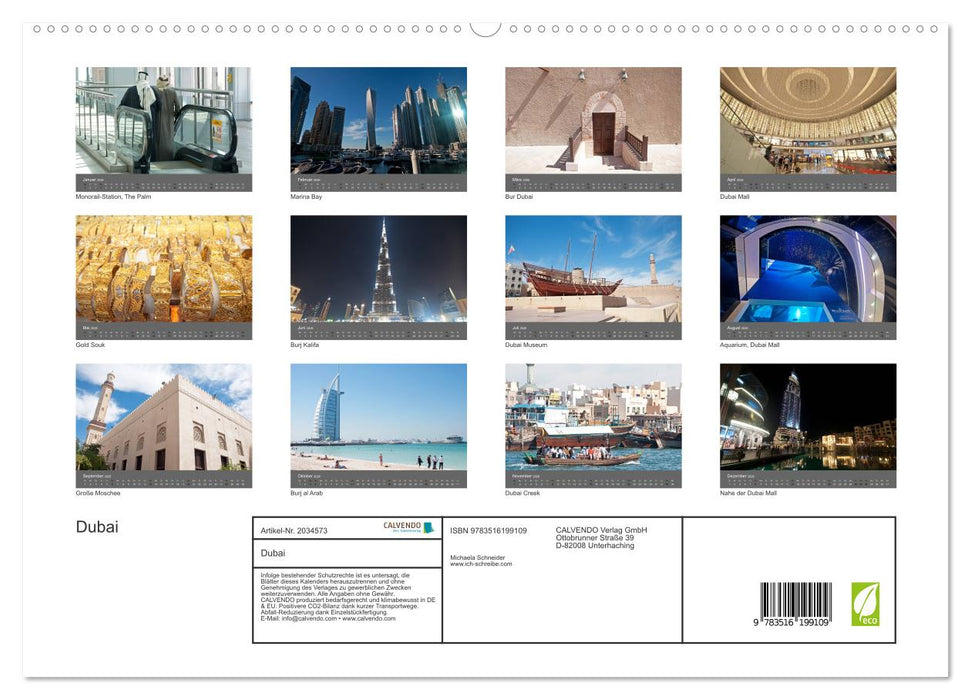Click the Große Moschee photo
971x700 pixels.
pos(163,425)
